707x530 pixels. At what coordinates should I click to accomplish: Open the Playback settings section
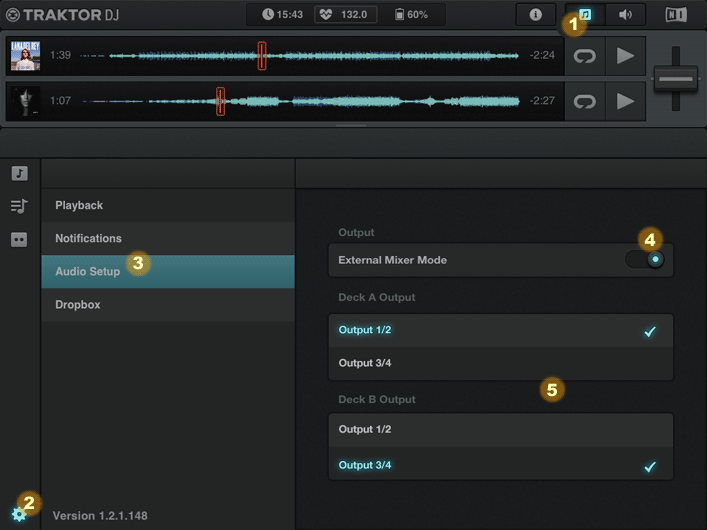point(168,205)
